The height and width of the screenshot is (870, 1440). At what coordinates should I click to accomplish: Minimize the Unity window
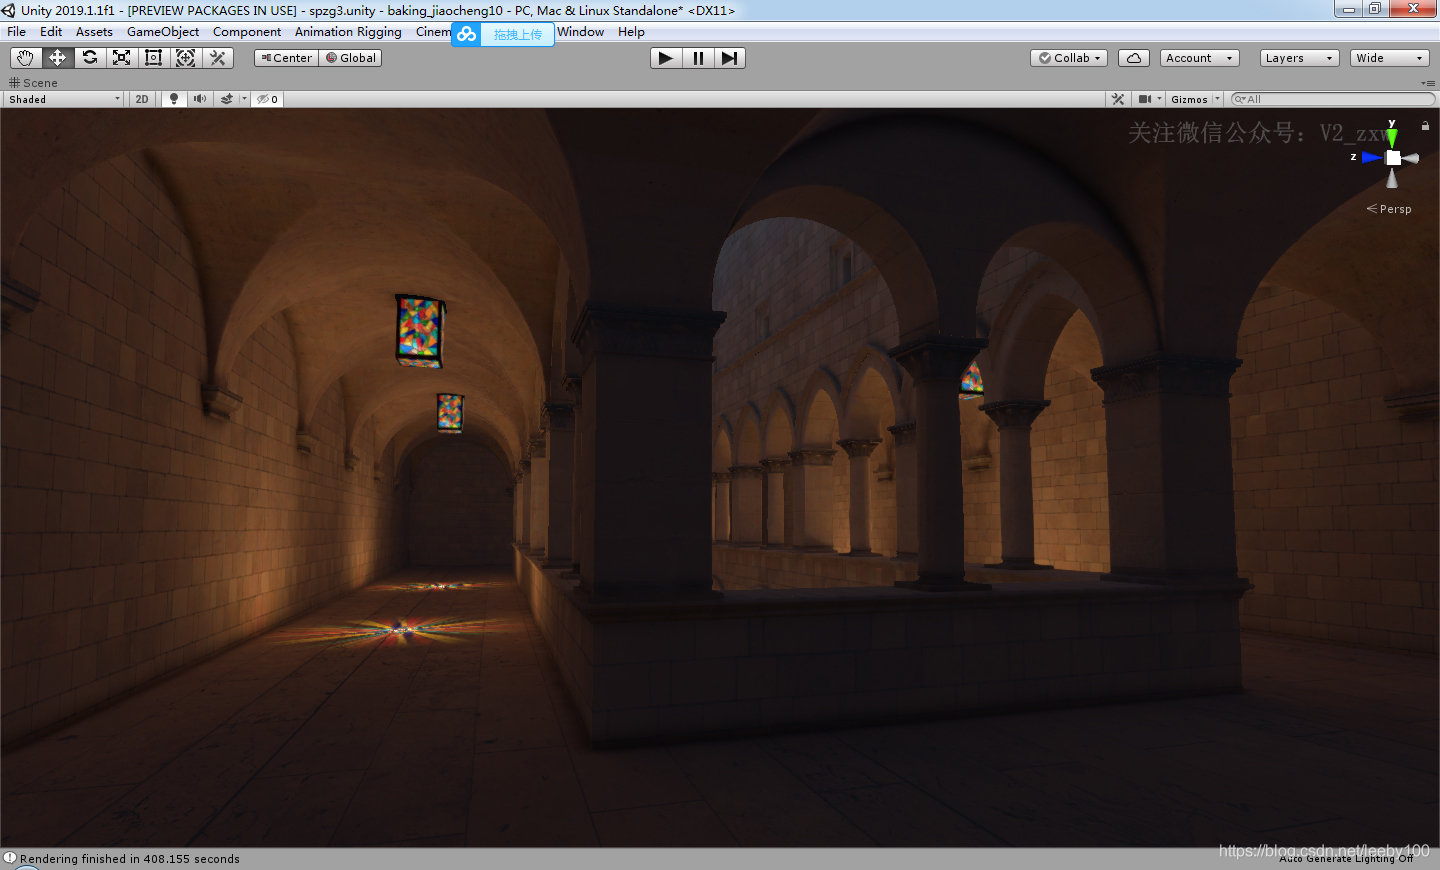pos(1348,9)
